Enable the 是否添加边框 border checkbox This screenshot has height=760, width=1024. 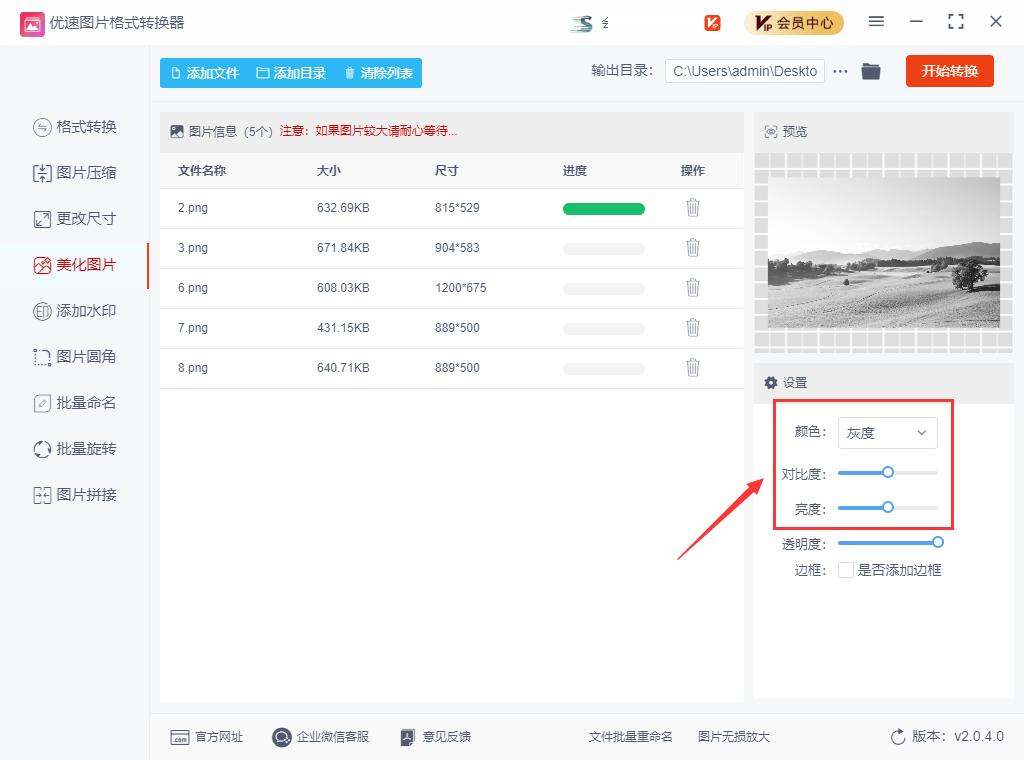[x=845, y=570]
